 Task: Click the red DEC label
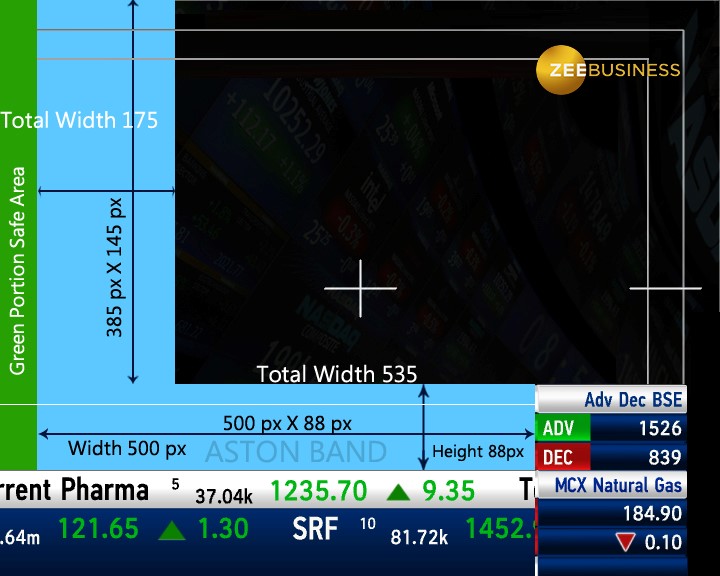pyautogui.click(x=563, y=458)
